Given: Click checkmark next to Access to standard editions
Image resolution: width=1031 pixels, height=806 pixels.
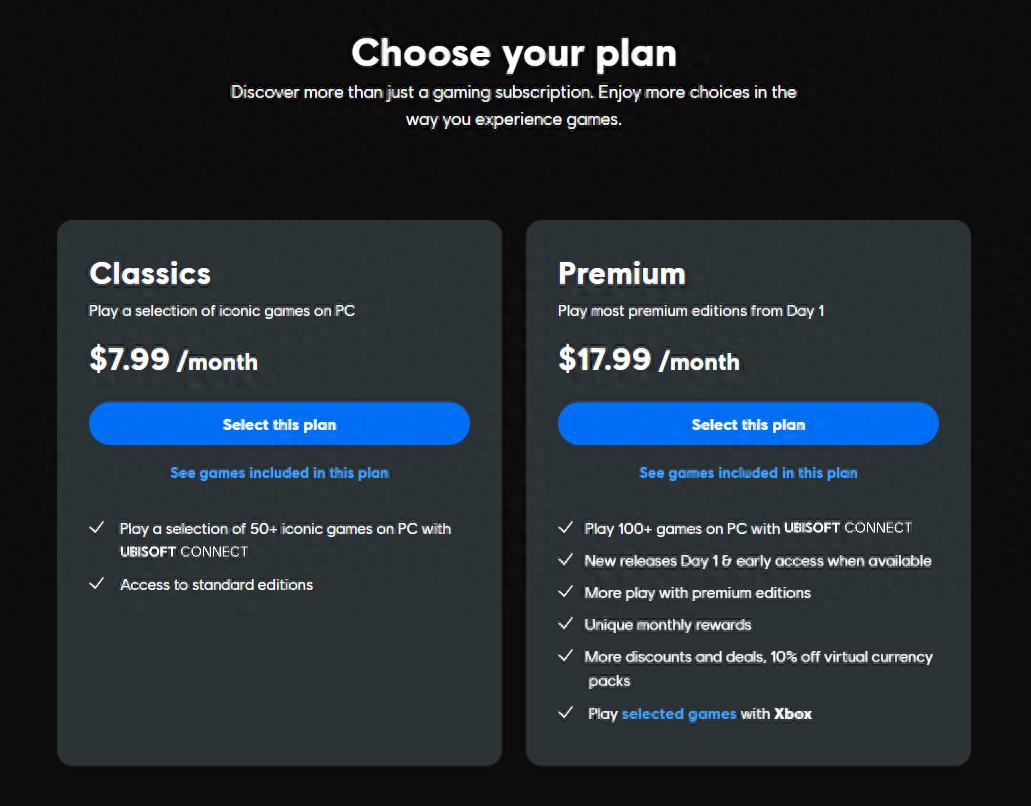Looking at the screenshot, I should click(x=97, y=583).
